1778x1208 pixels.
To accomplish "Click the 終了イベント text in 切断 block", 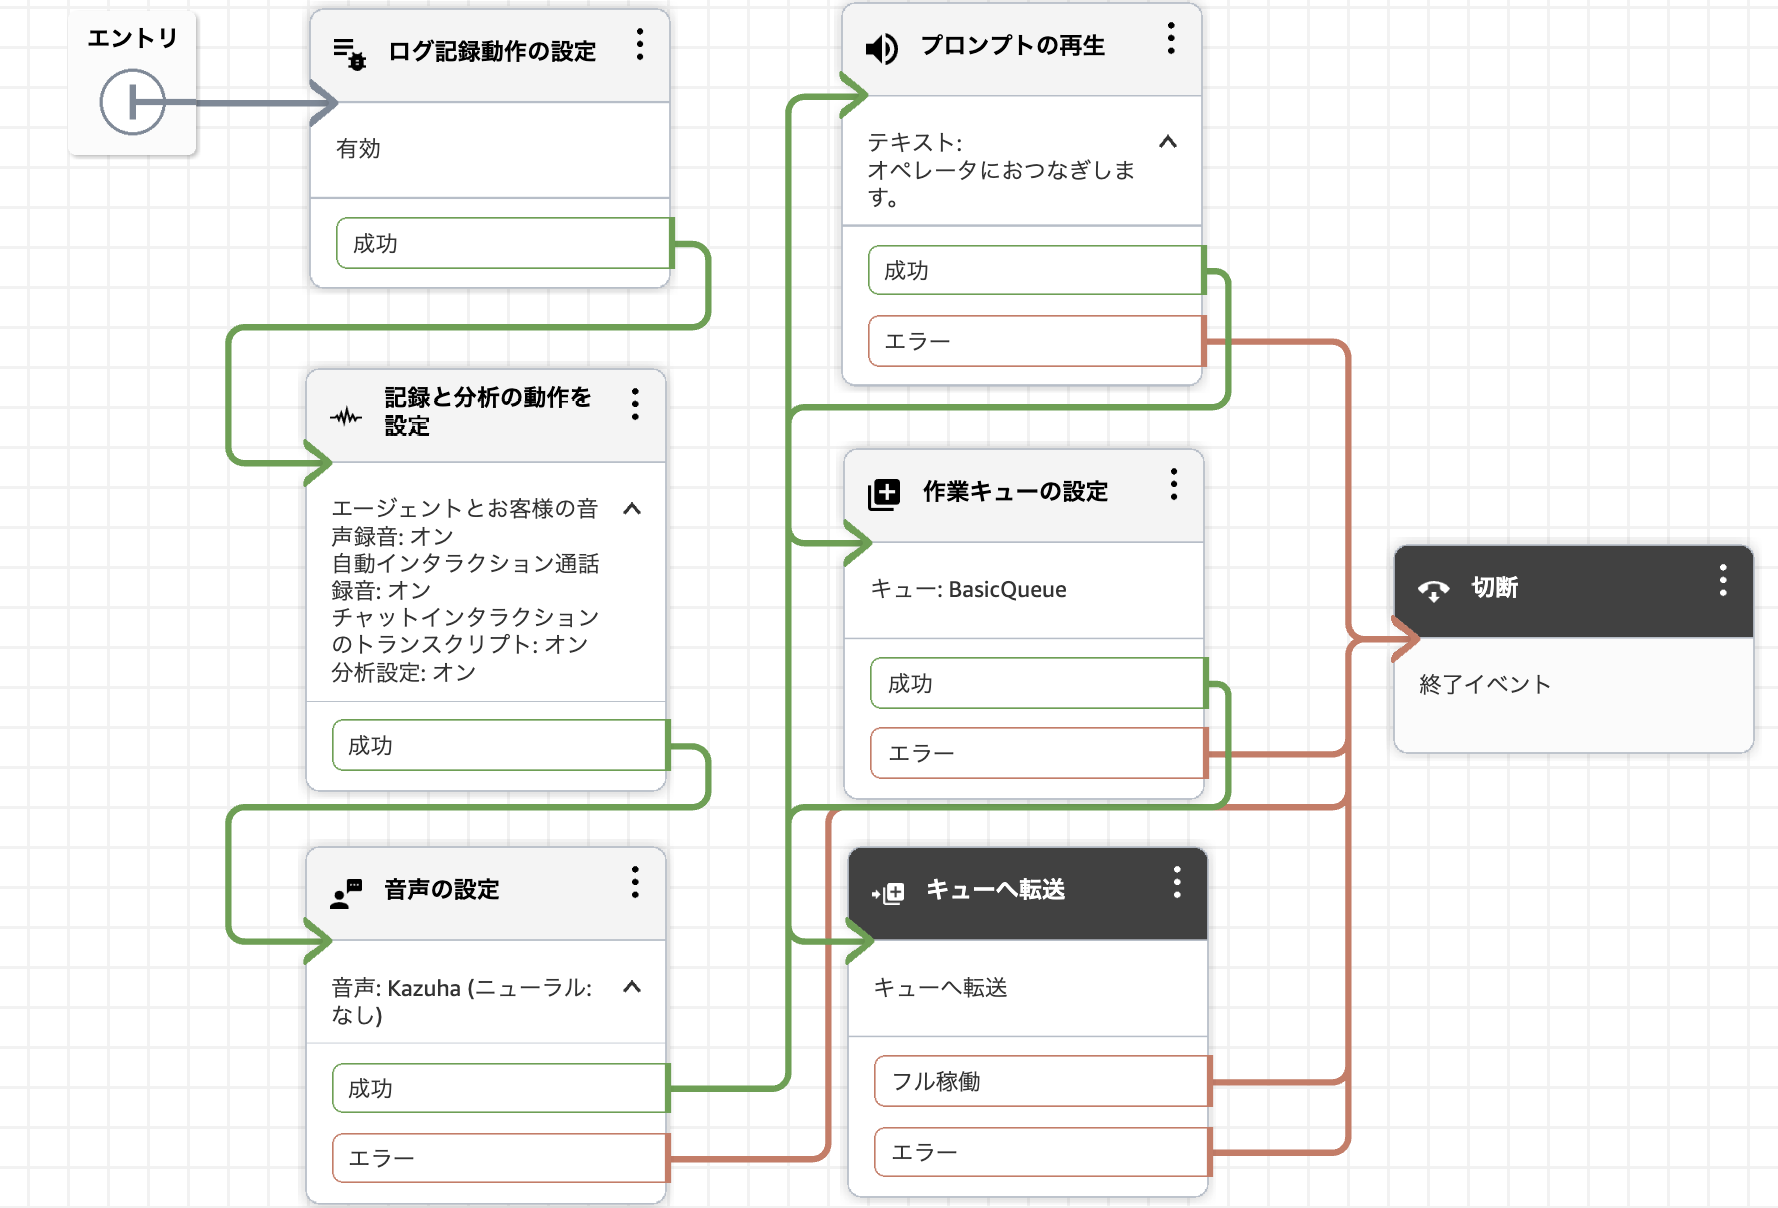I will pyautogui.click(x=1484, y=685).
